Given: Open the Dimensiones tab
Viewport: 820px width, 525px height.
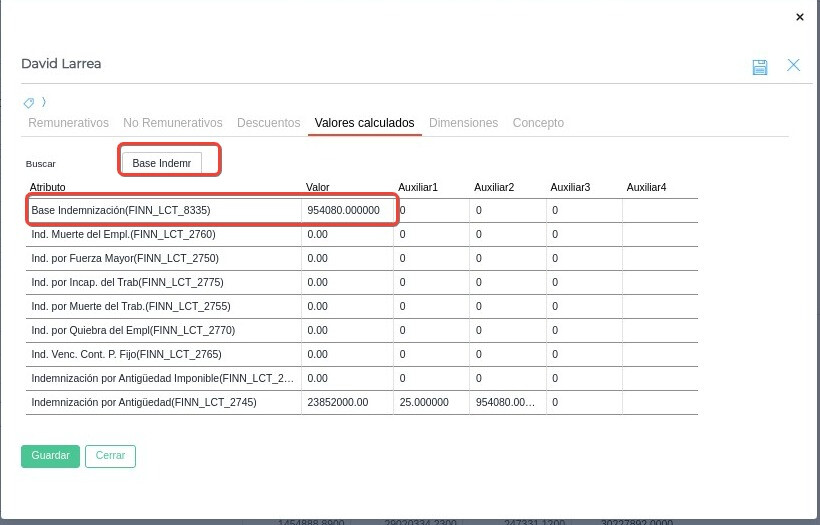Looking at the screenshot, I should tap(463, 123).
